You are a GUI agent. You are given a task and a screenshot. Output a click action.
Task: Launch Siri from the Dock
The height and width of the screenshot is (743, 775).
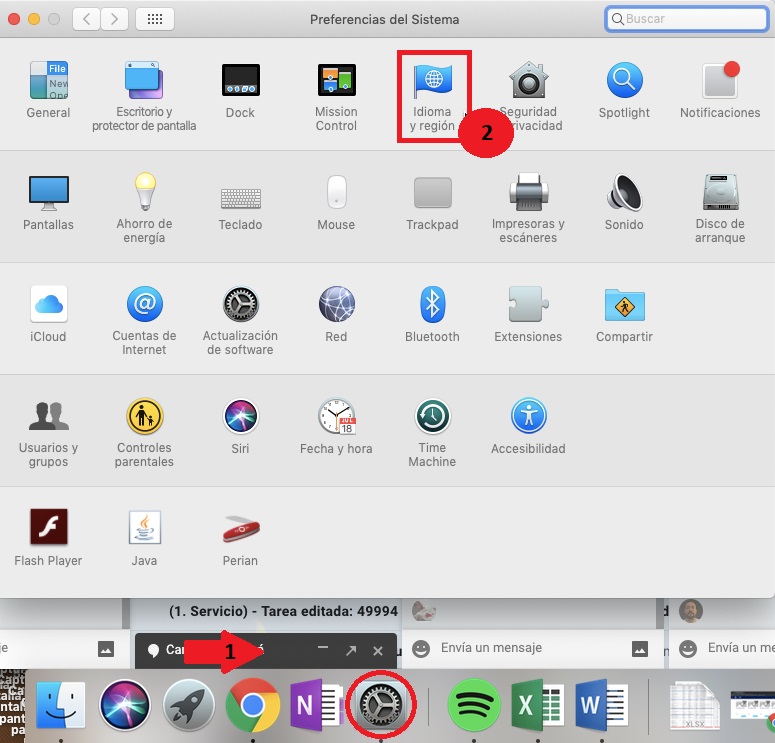[125, 705]
